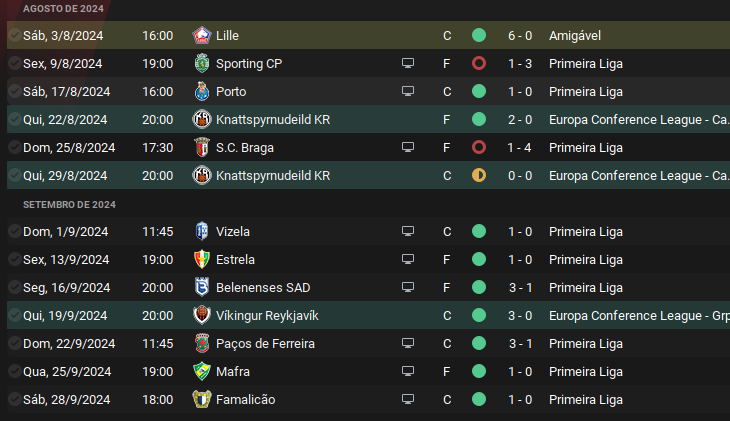This screenshot has width=730, height=421.
Task: Open the Sporting CP crest icon
Action: (x=202, y=63)
